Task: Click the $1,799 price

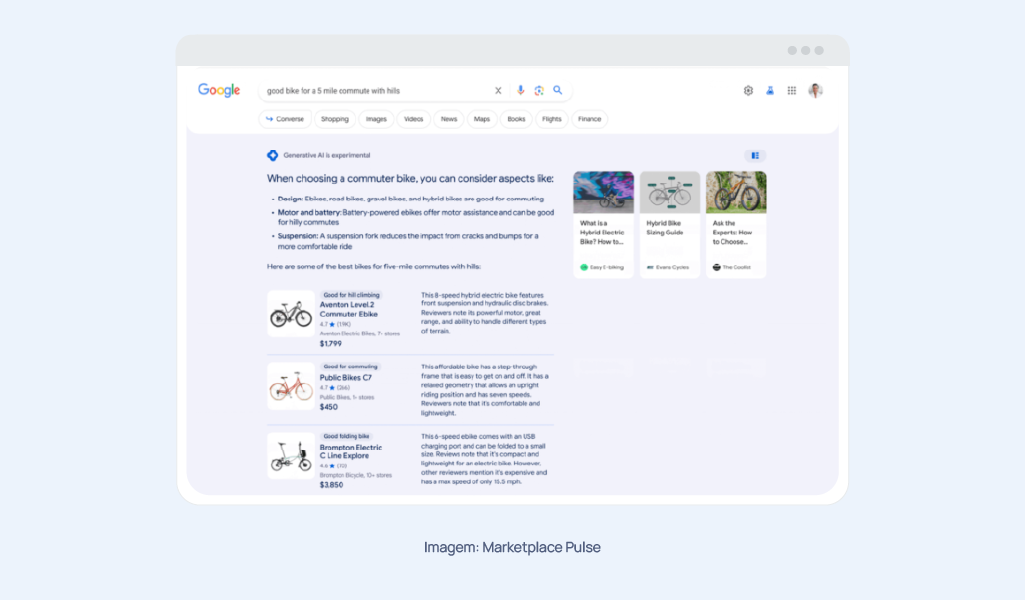Action: coord(331,344)
